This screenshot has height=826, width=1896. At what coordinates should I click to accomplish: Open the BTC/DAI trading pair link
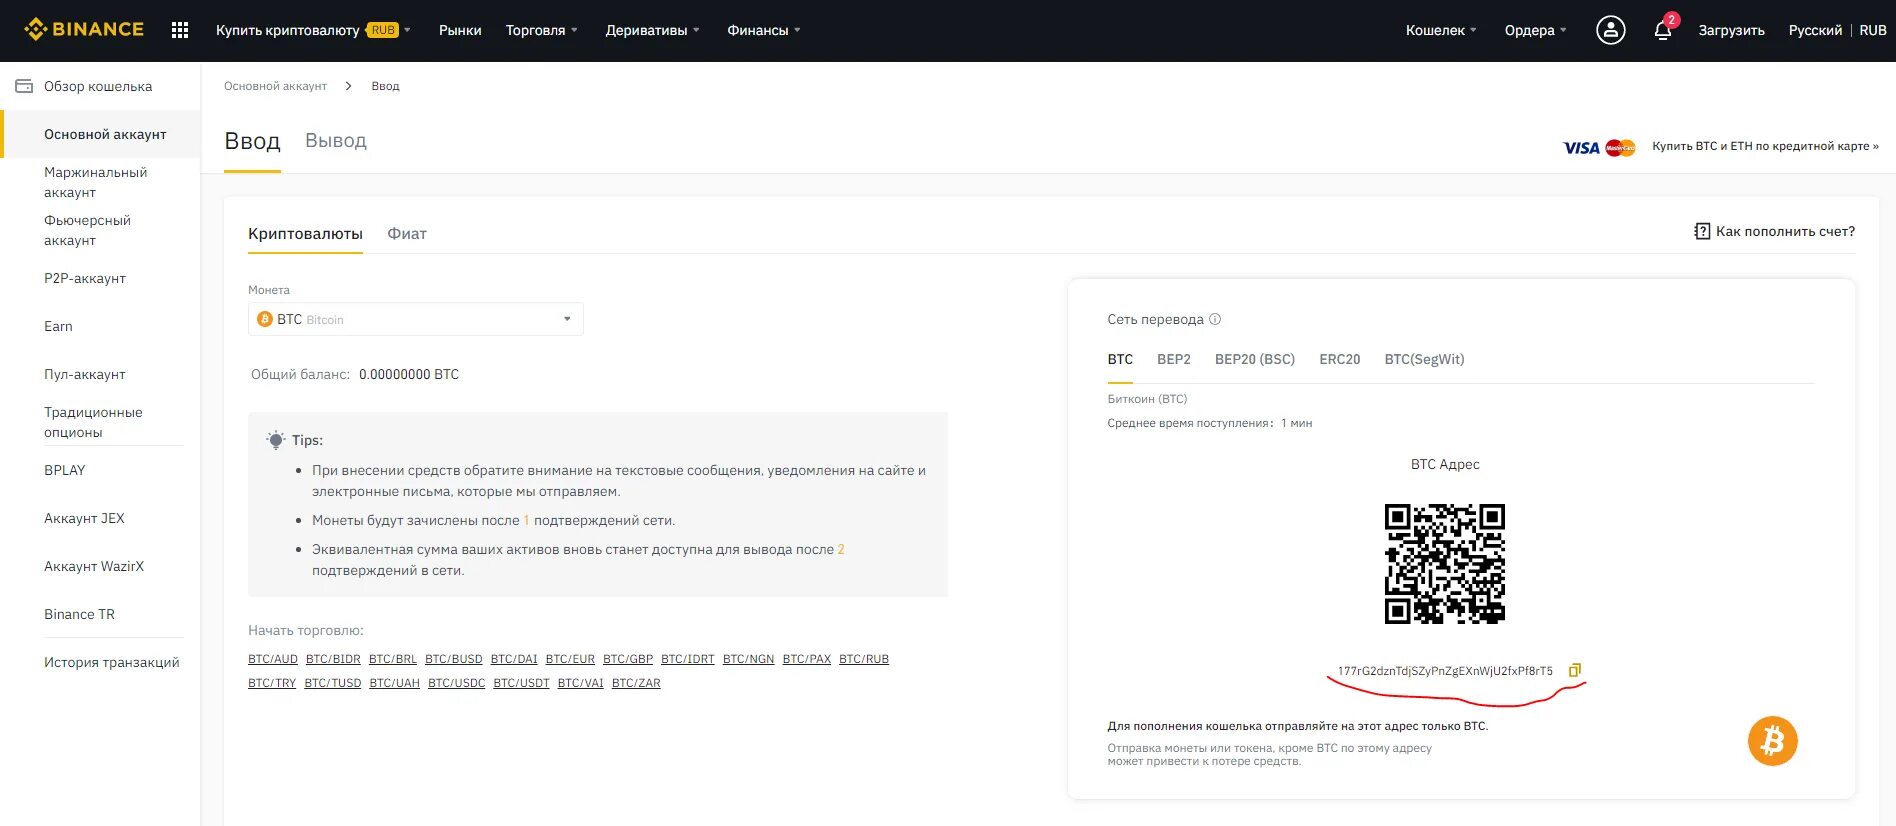coord(514,659)
